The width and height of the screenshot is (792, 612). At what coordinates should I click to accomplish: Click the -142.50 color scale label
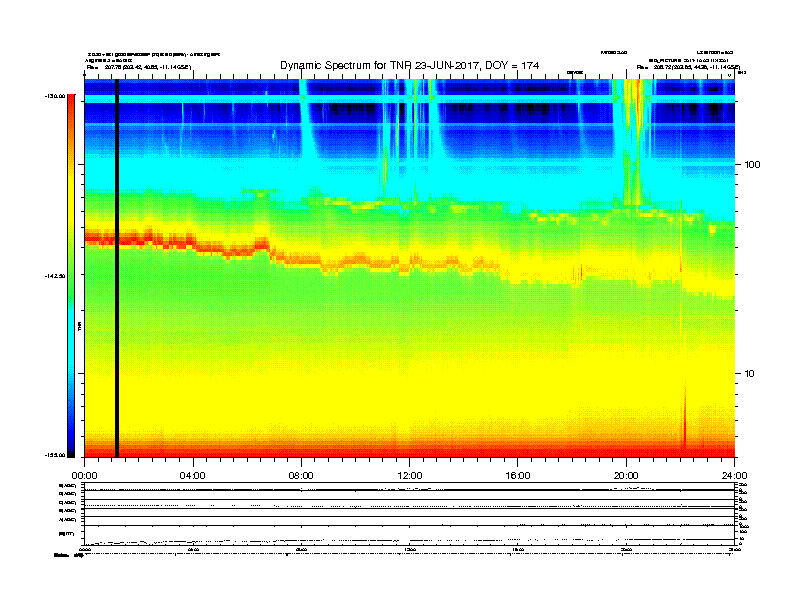pyautogui.click(x=55, y=276)
